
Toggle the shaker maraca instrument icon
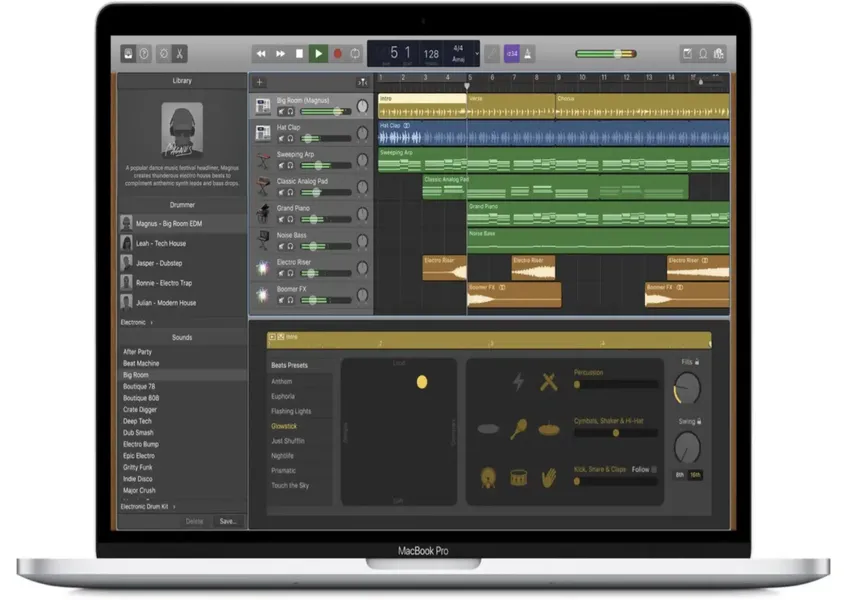tap(518, 429)
